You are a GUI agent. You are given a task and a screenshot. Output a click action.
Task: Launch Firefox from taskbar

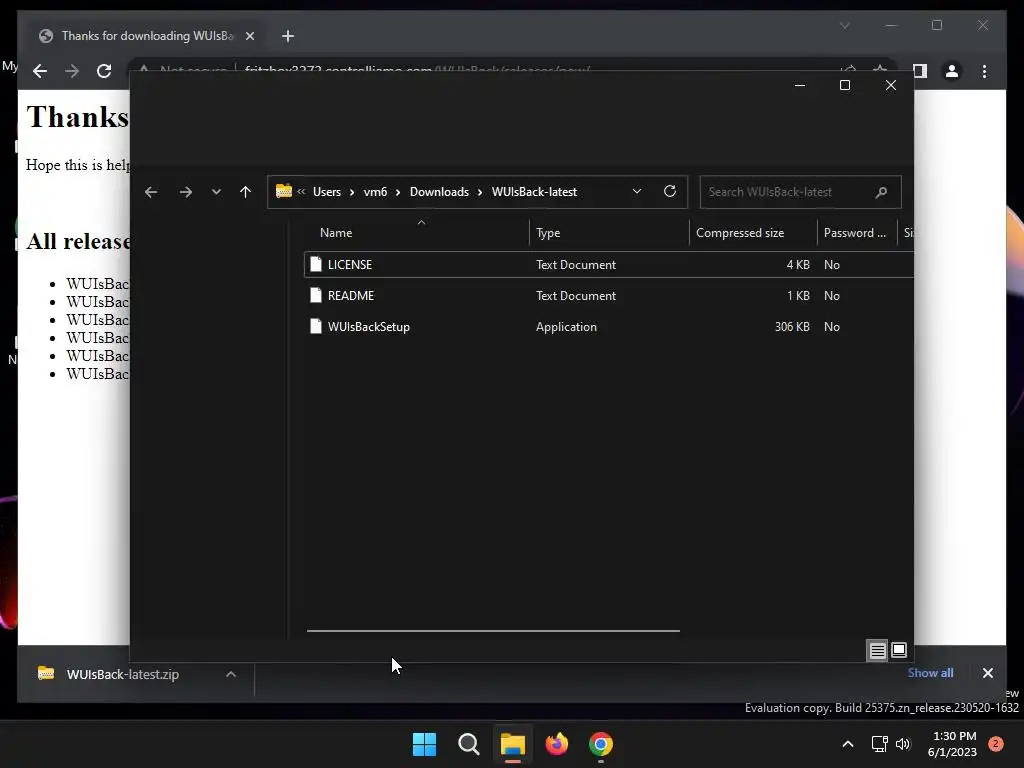[x=556, y=744]
